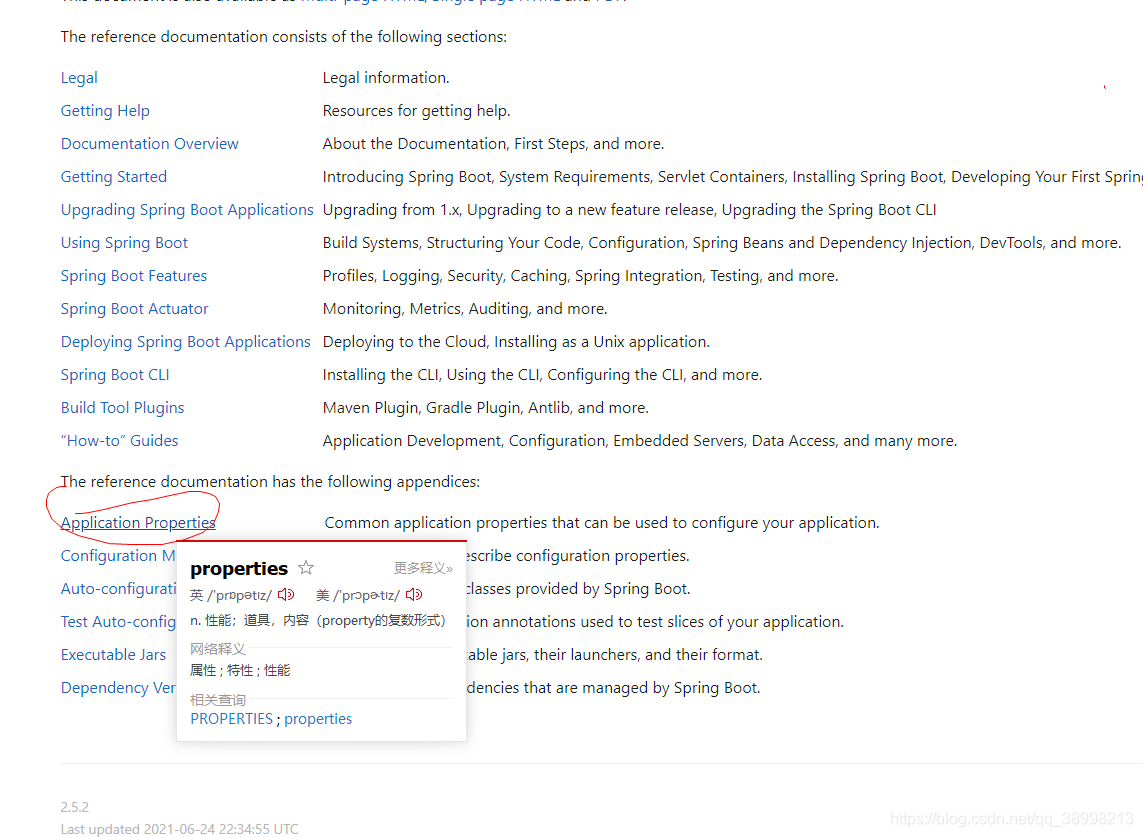Play the British pronunciation audio
Screen dimensions: 1143x837
coord(286,595)
